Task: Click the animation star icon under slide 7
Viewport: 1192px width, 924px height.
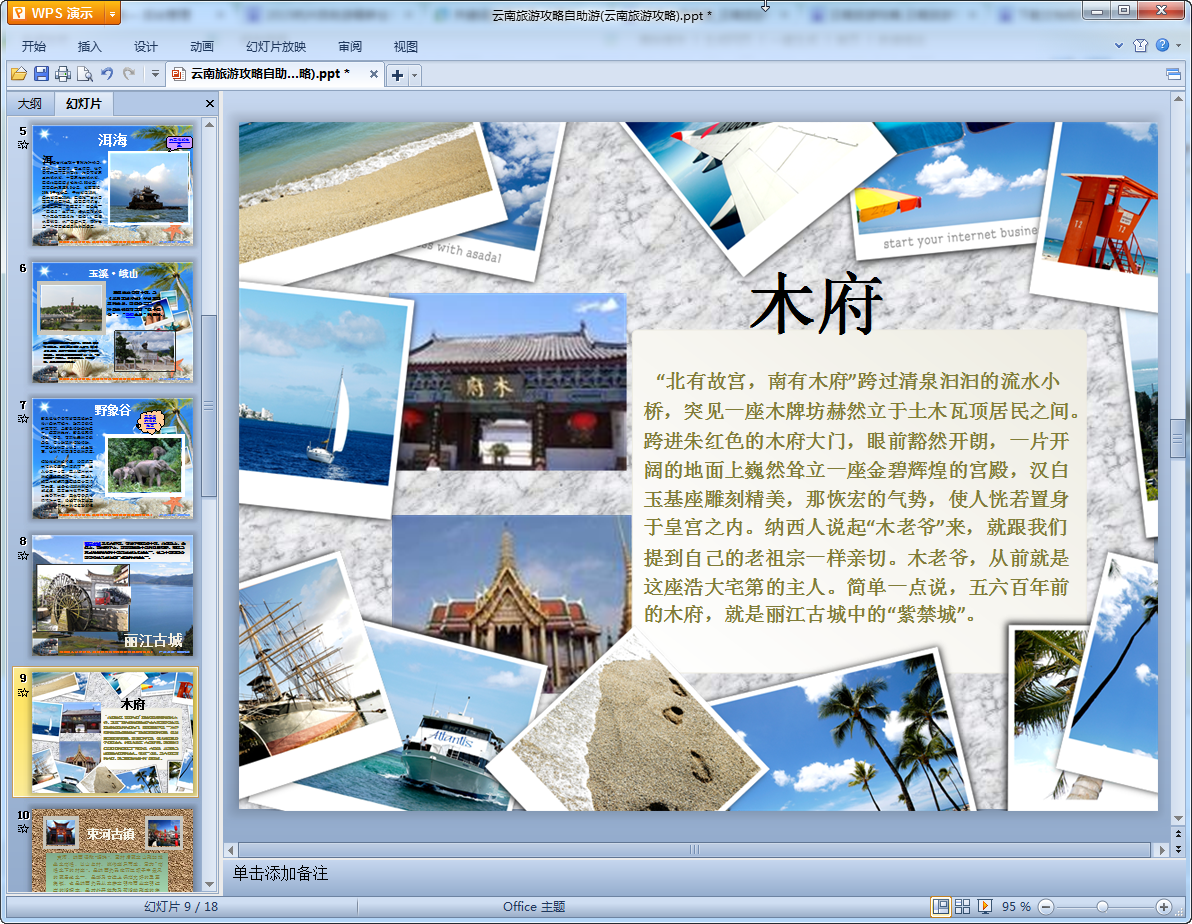Action: coord(23,418)
